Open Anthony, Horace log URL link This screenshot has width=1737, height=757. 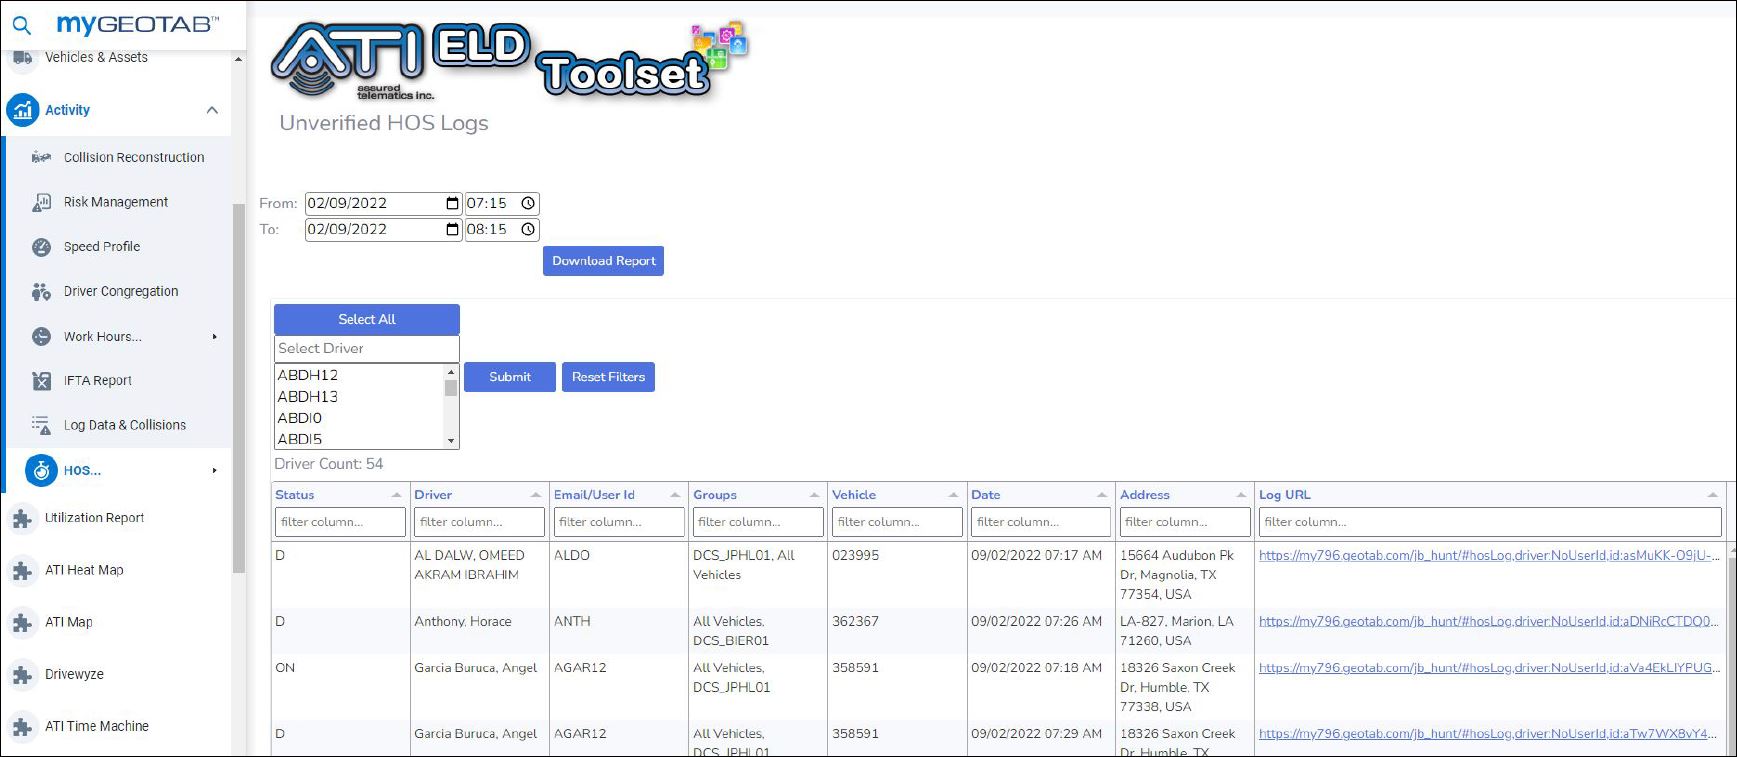(x=1489, y=621)
